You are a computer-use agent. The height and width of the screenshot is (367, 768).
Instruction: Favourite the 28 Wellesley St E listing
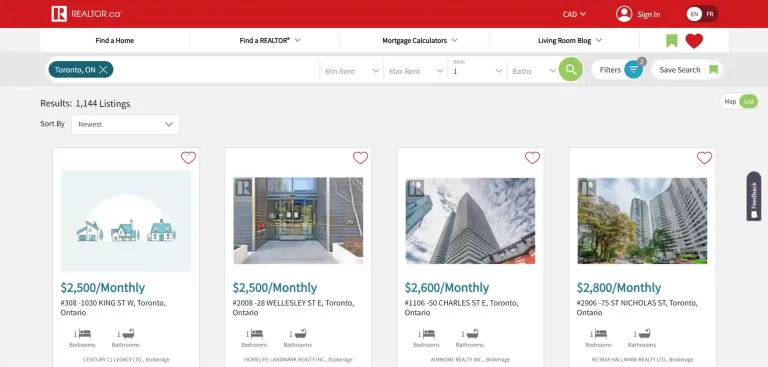pyautogui.click(x=360, y=158)
